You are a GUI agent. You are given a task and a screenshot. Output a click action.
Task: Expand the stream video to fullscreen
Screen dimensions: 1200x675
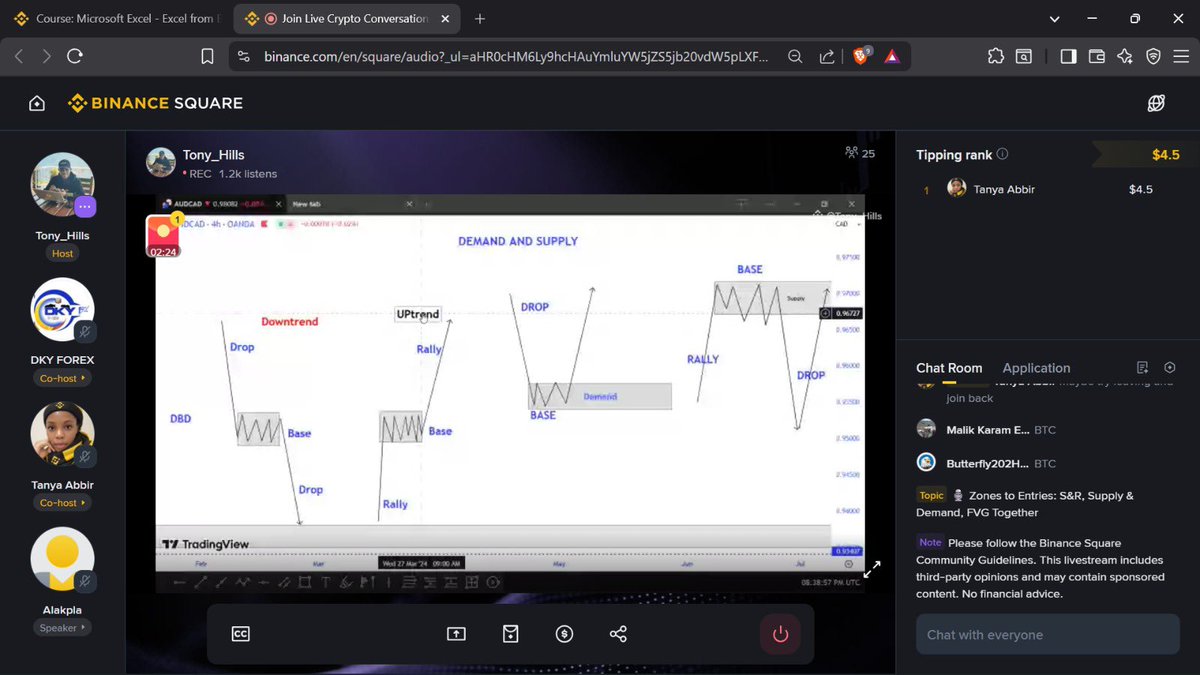pos(871,569)
